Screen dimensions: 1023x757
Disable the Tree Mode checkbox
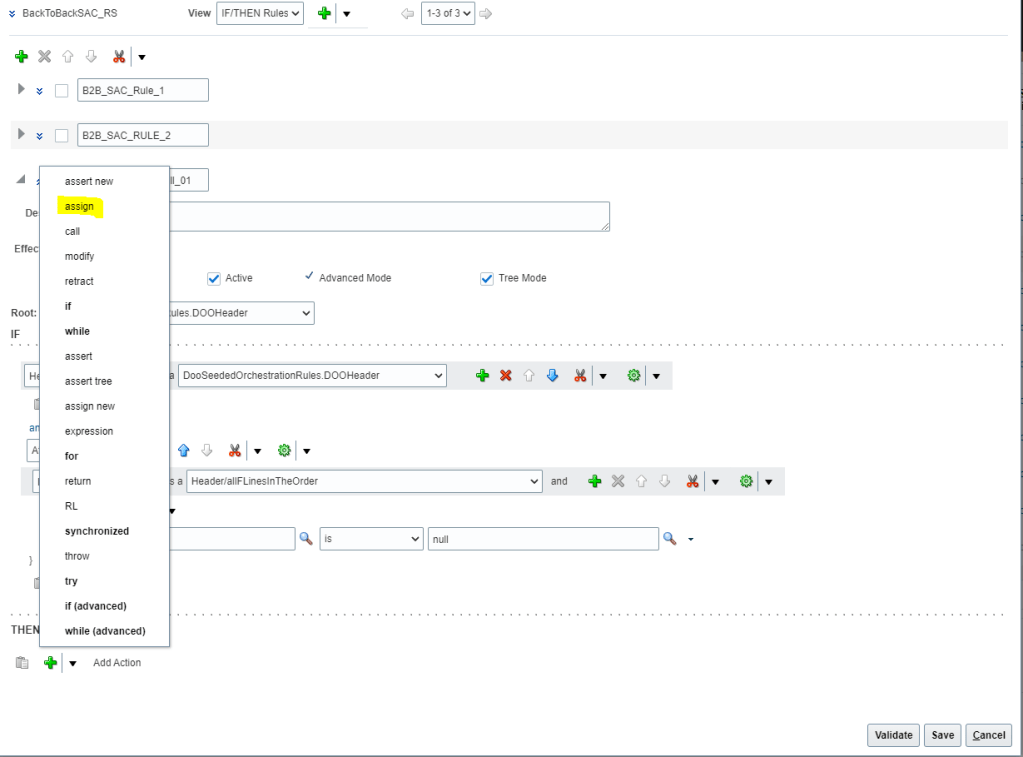pos(487,278)
